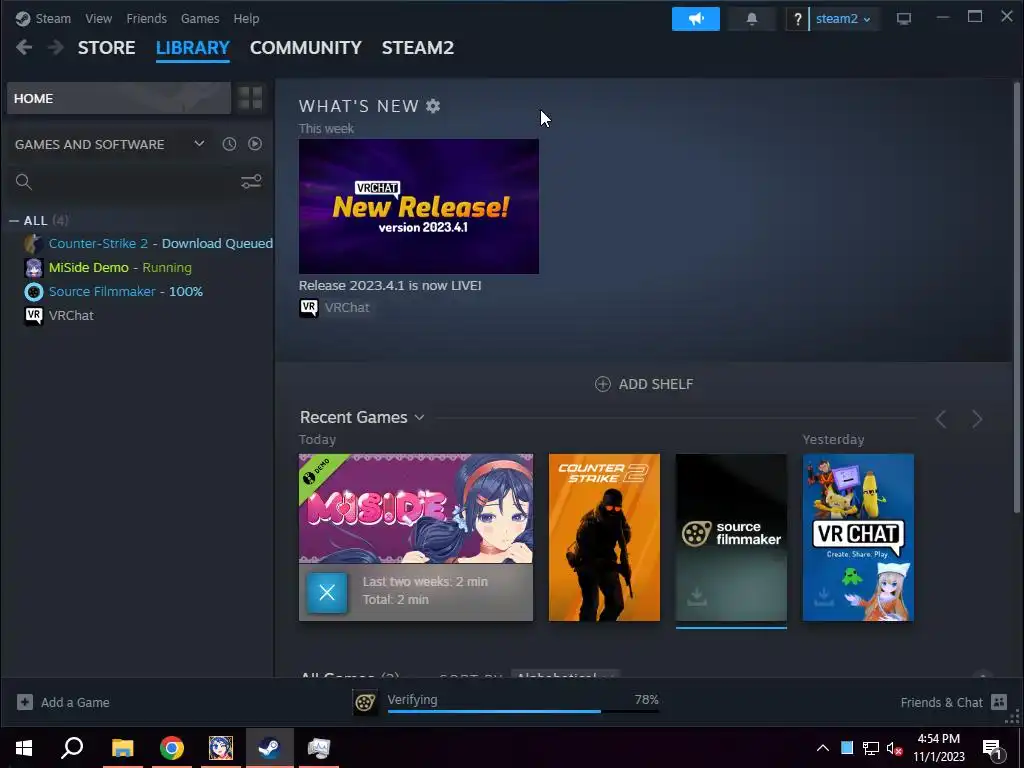The height and width of the screenshot is (768, 1024).
Task: Click Counter-Strike 2 icon in library list
Action: [x=33, y=244]
